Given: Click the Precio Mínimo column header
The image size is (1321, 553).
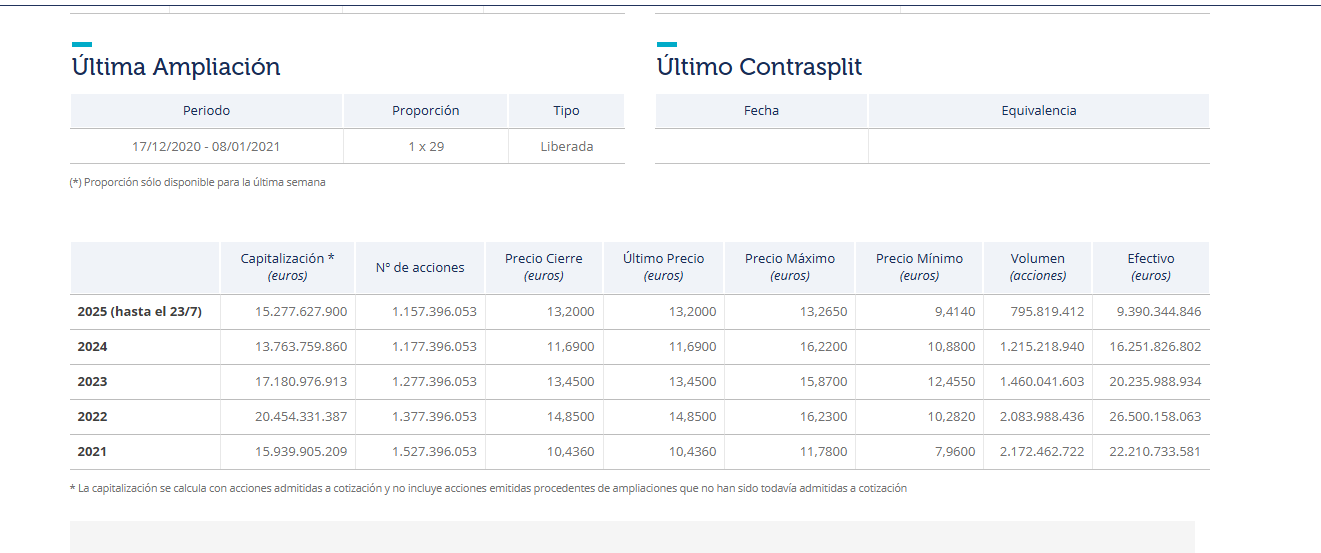Looking at the screenshot, I should coord(919,267).
